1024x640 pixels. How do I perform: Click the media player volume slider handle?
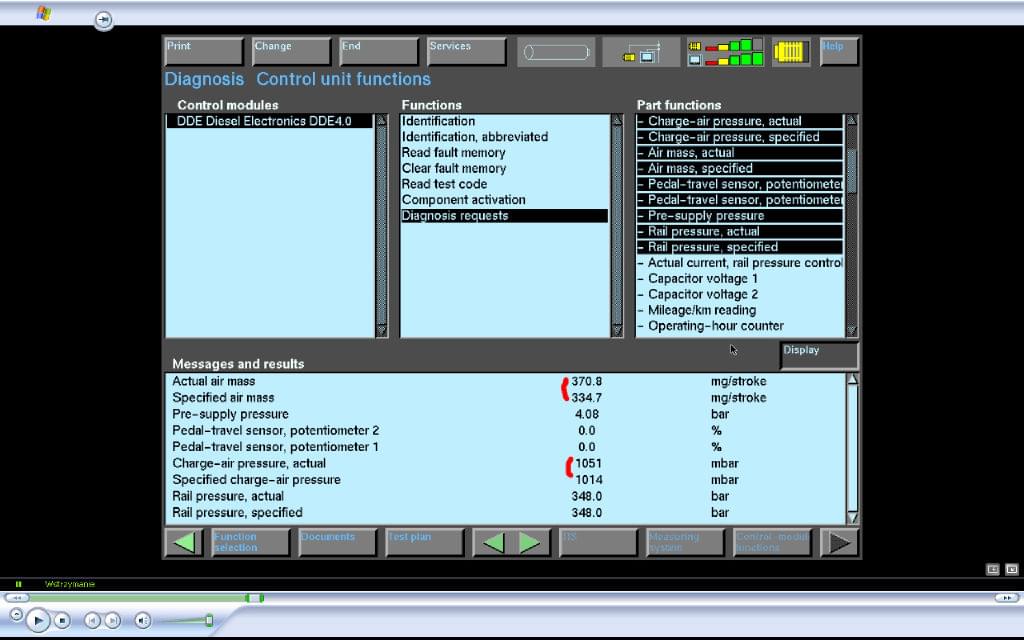[209, 620]
